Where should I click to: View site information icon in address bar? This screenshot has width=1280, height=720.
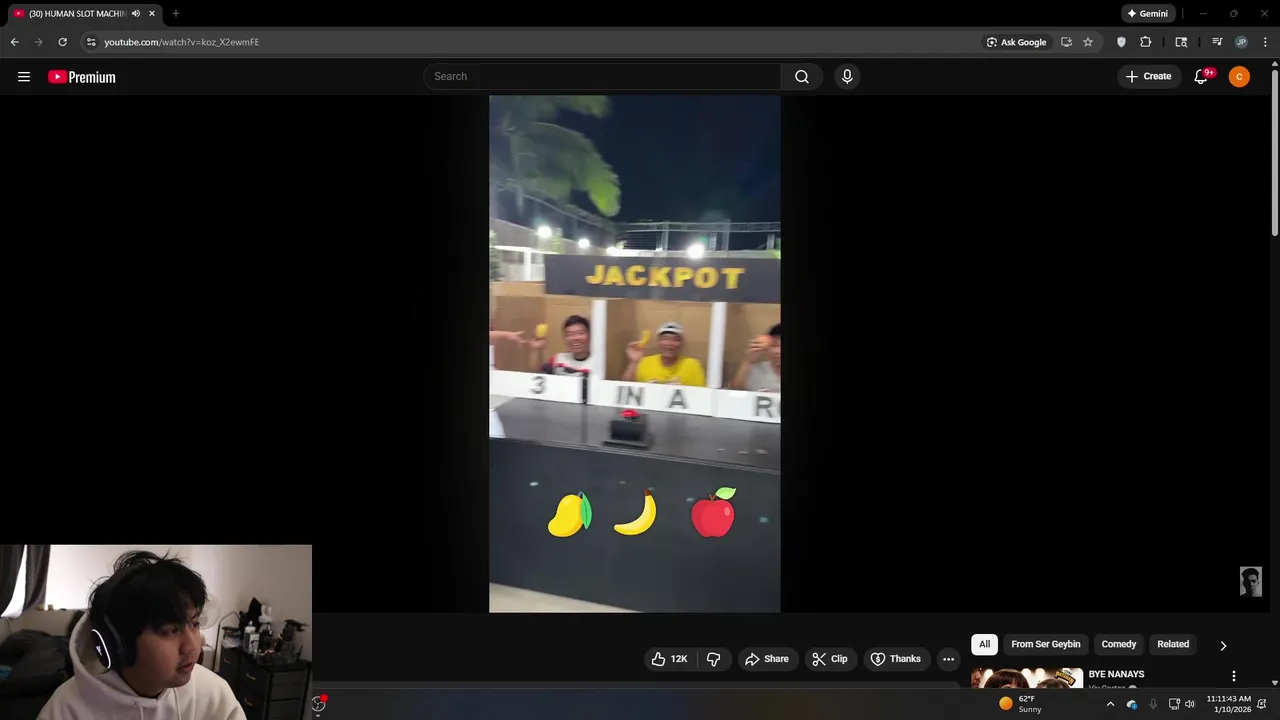[91, 42]
